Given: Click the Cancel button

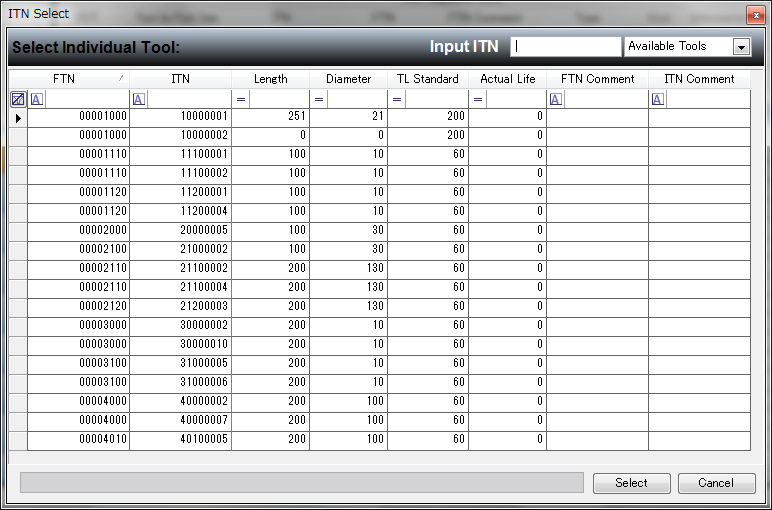Looking at the screenshot, I should click(716, 483).
